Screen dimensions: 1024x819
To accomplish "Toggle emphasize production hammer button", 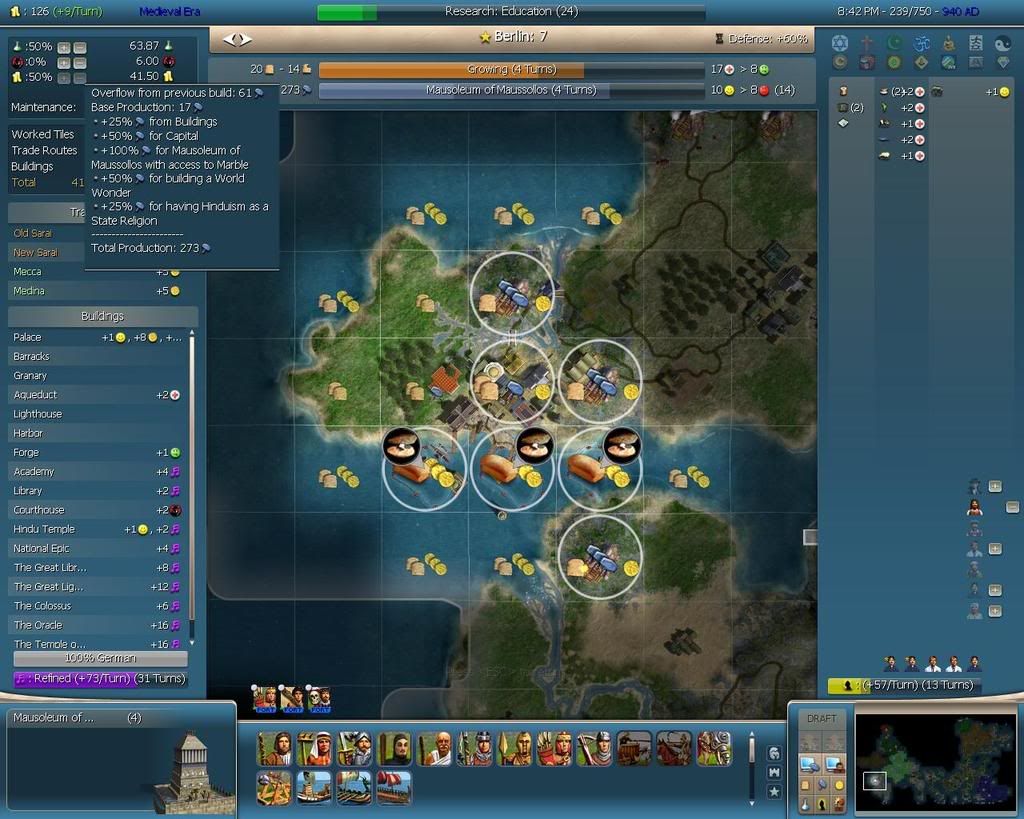I will (x=822, y=785).
